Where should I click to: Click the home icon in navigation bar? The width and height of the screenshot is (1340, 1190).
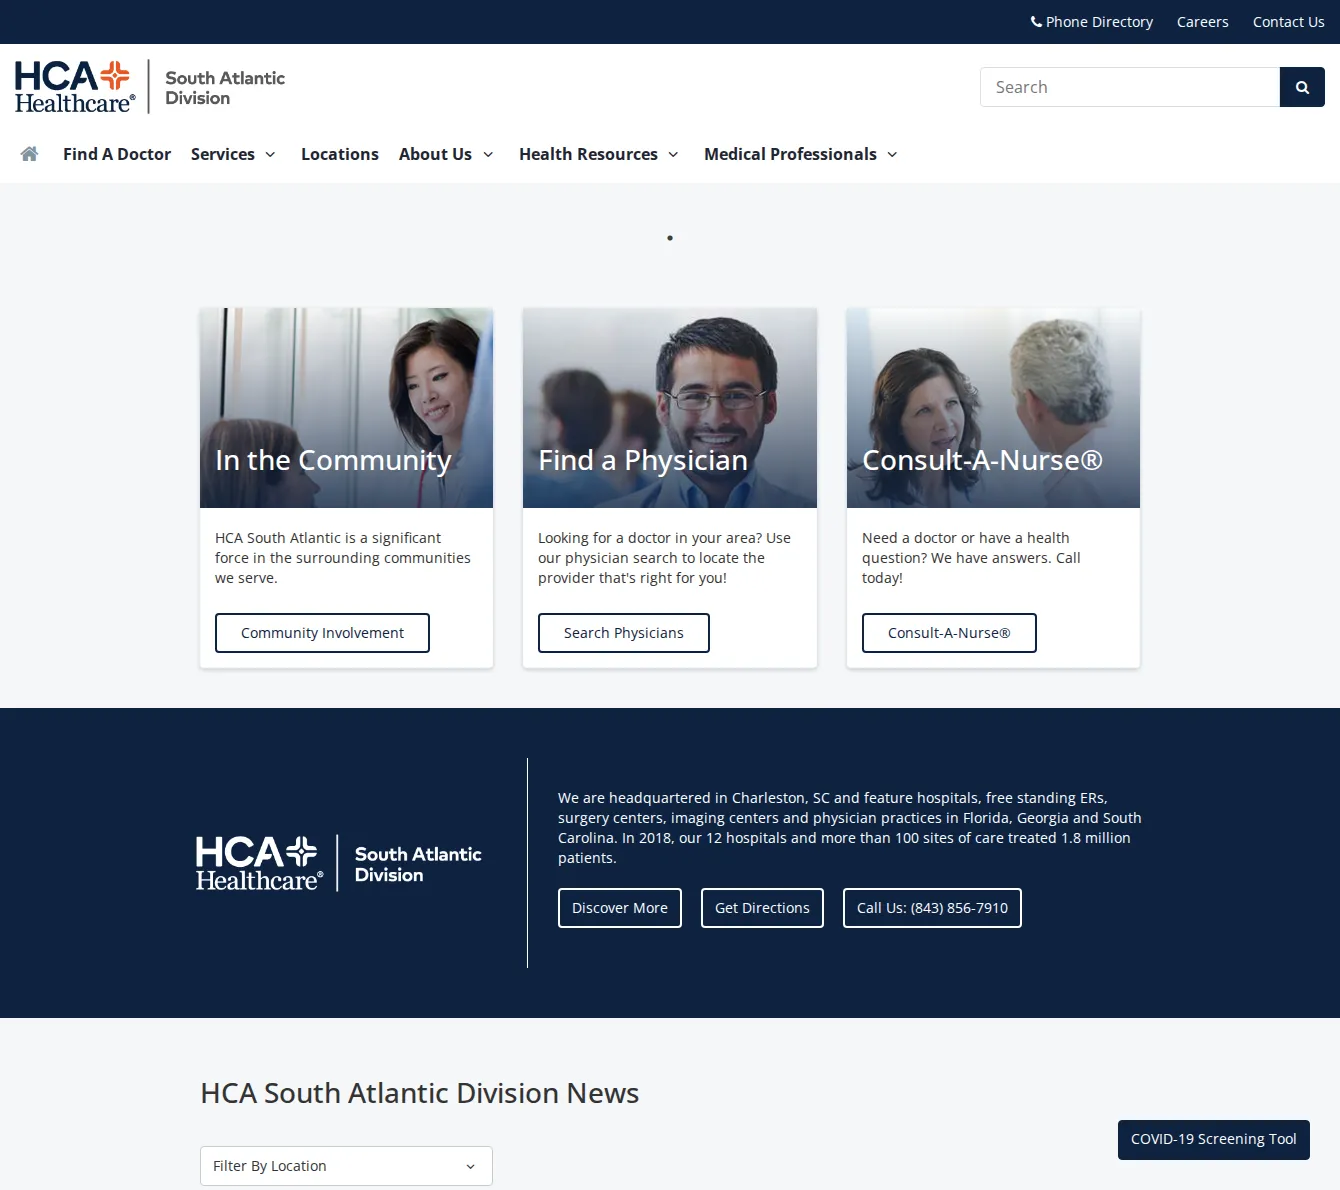pos(29,154)
